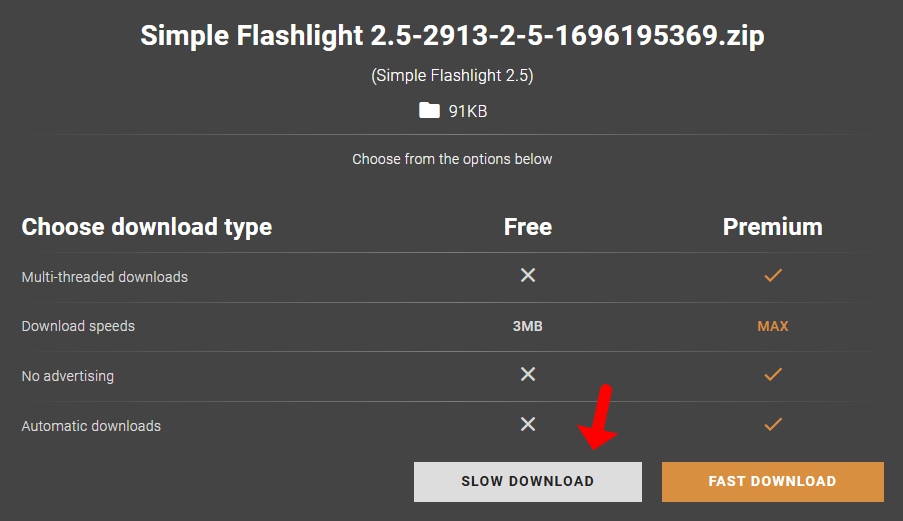This screenshot has width=903, height=521.
Task: Click the folder icon beside 91KB
Action: [x=429, y=110]
